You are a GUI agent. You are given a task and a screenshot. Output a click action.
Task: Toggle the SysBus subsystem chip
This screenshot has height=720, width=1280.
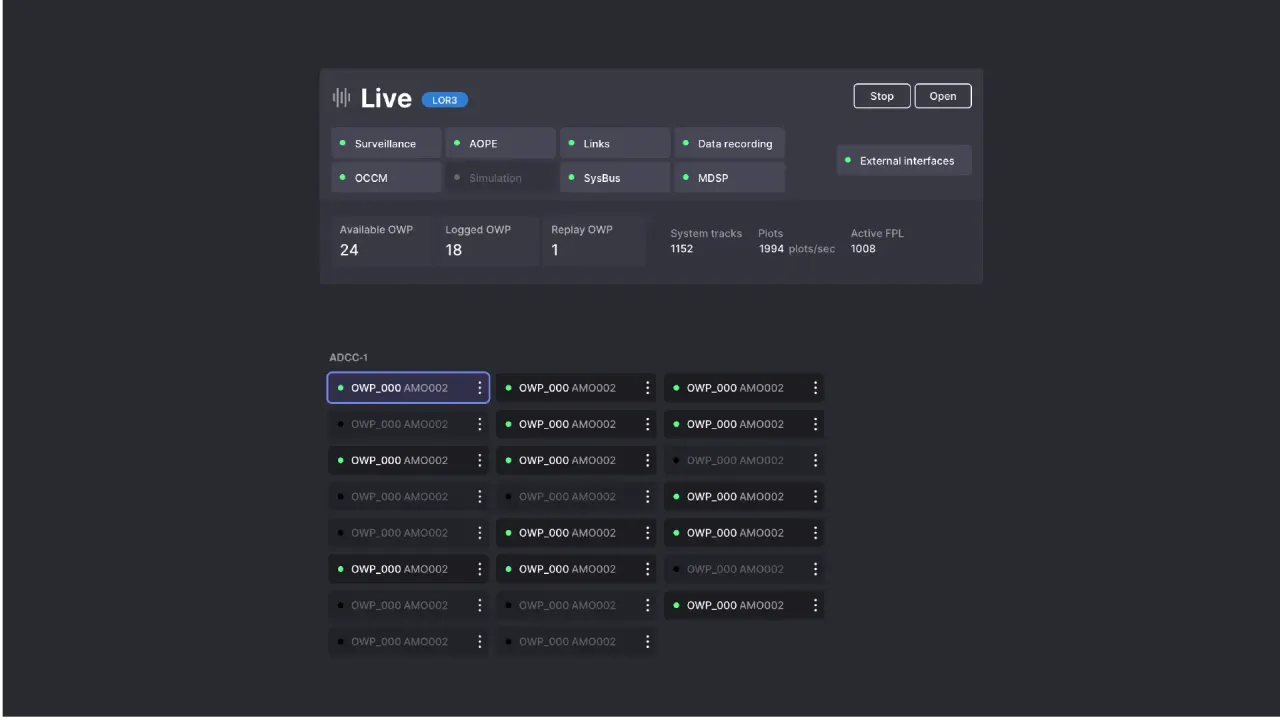coord(614,178)
